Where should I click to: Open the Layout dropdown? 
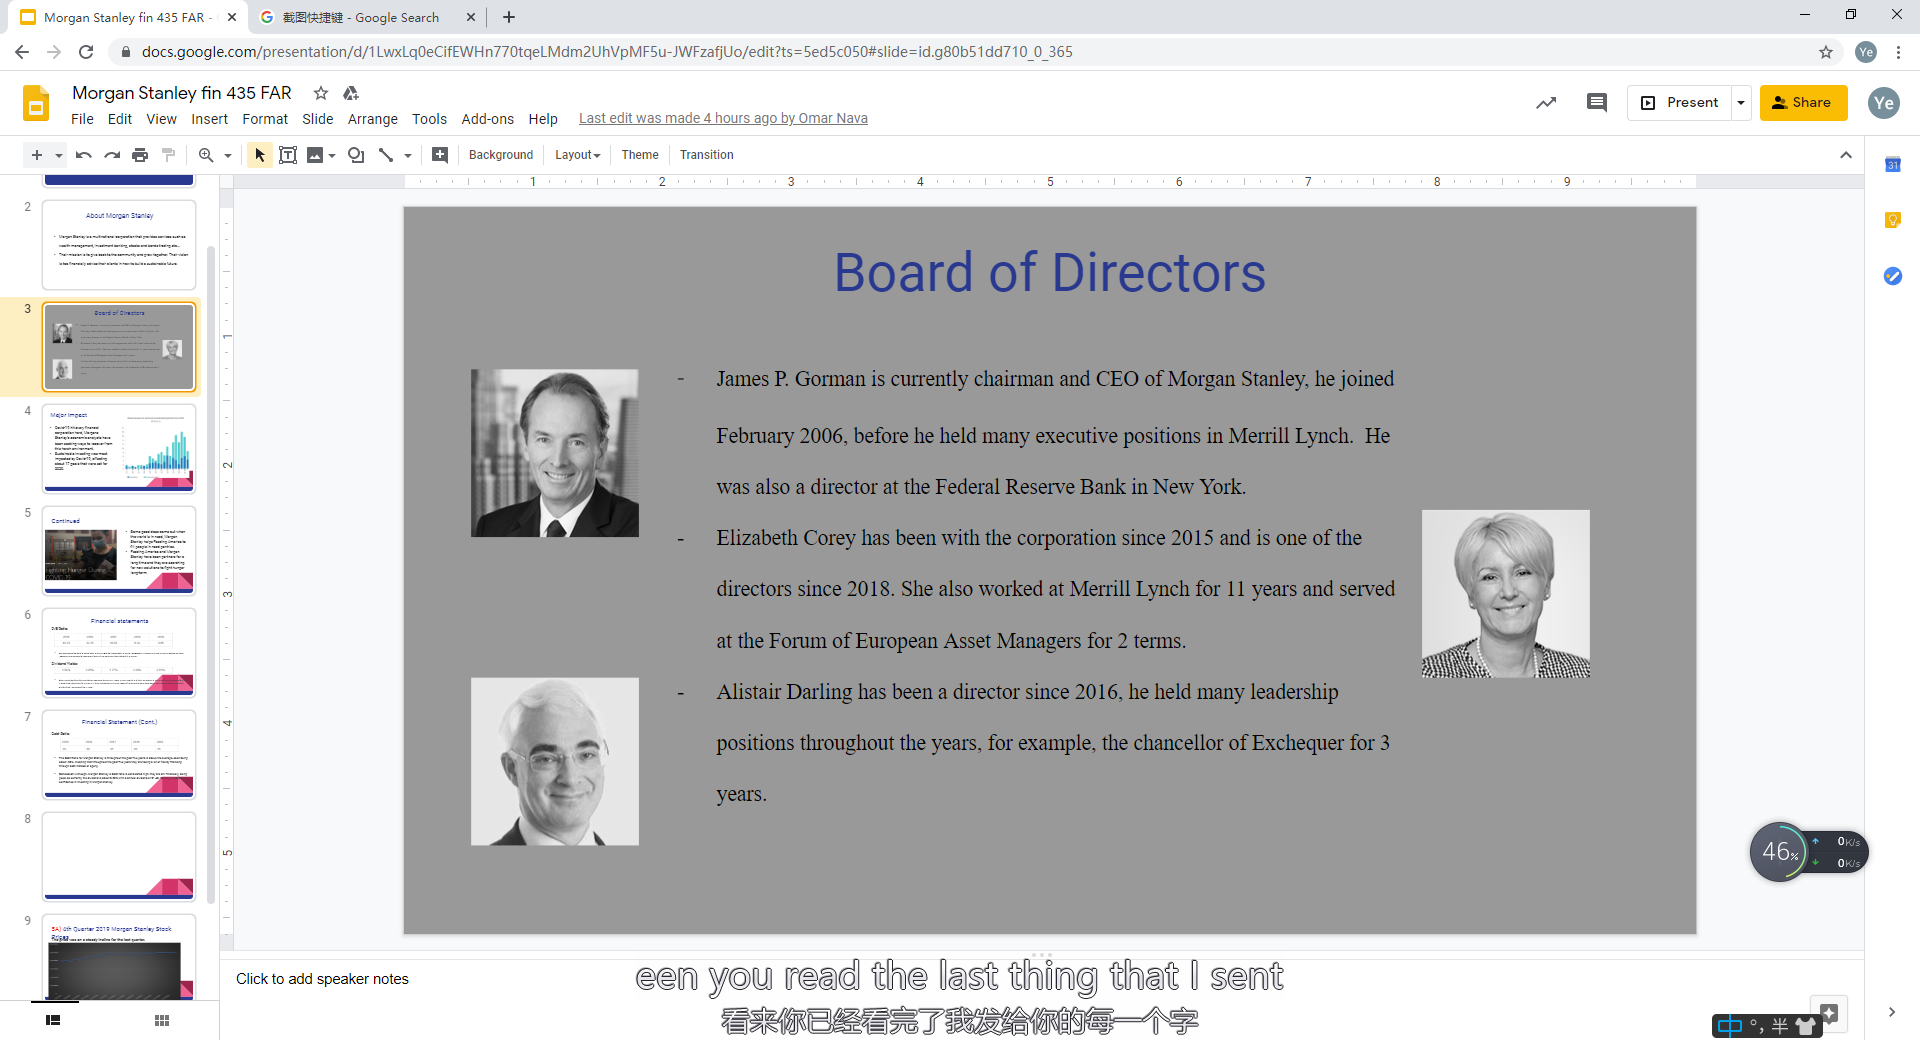click(578, 155)
